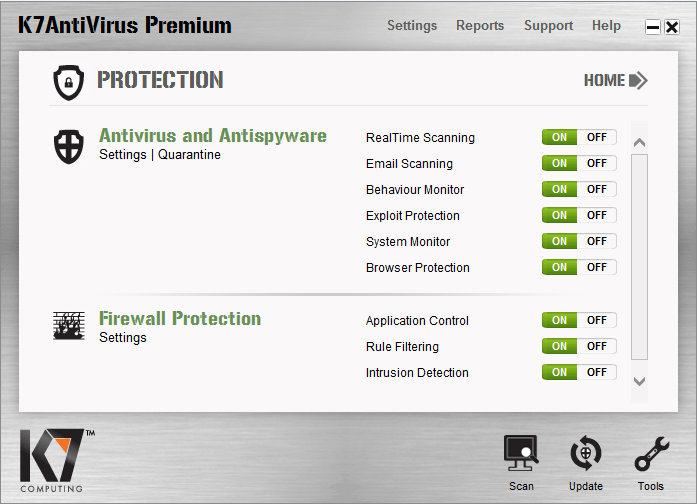Open the Scan monitor icon

(x=521, y=453)
